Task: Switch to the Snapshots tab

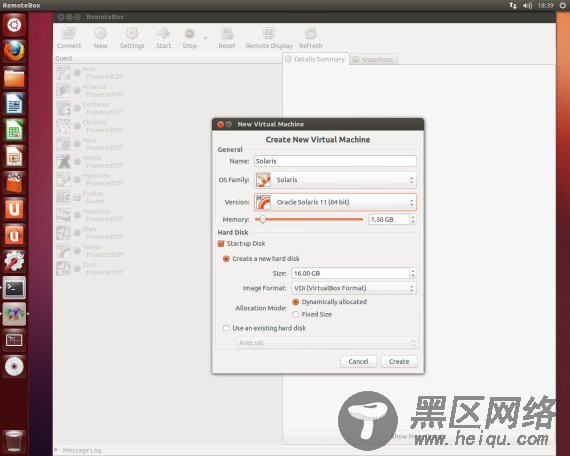Action: (x=373, y=59)
